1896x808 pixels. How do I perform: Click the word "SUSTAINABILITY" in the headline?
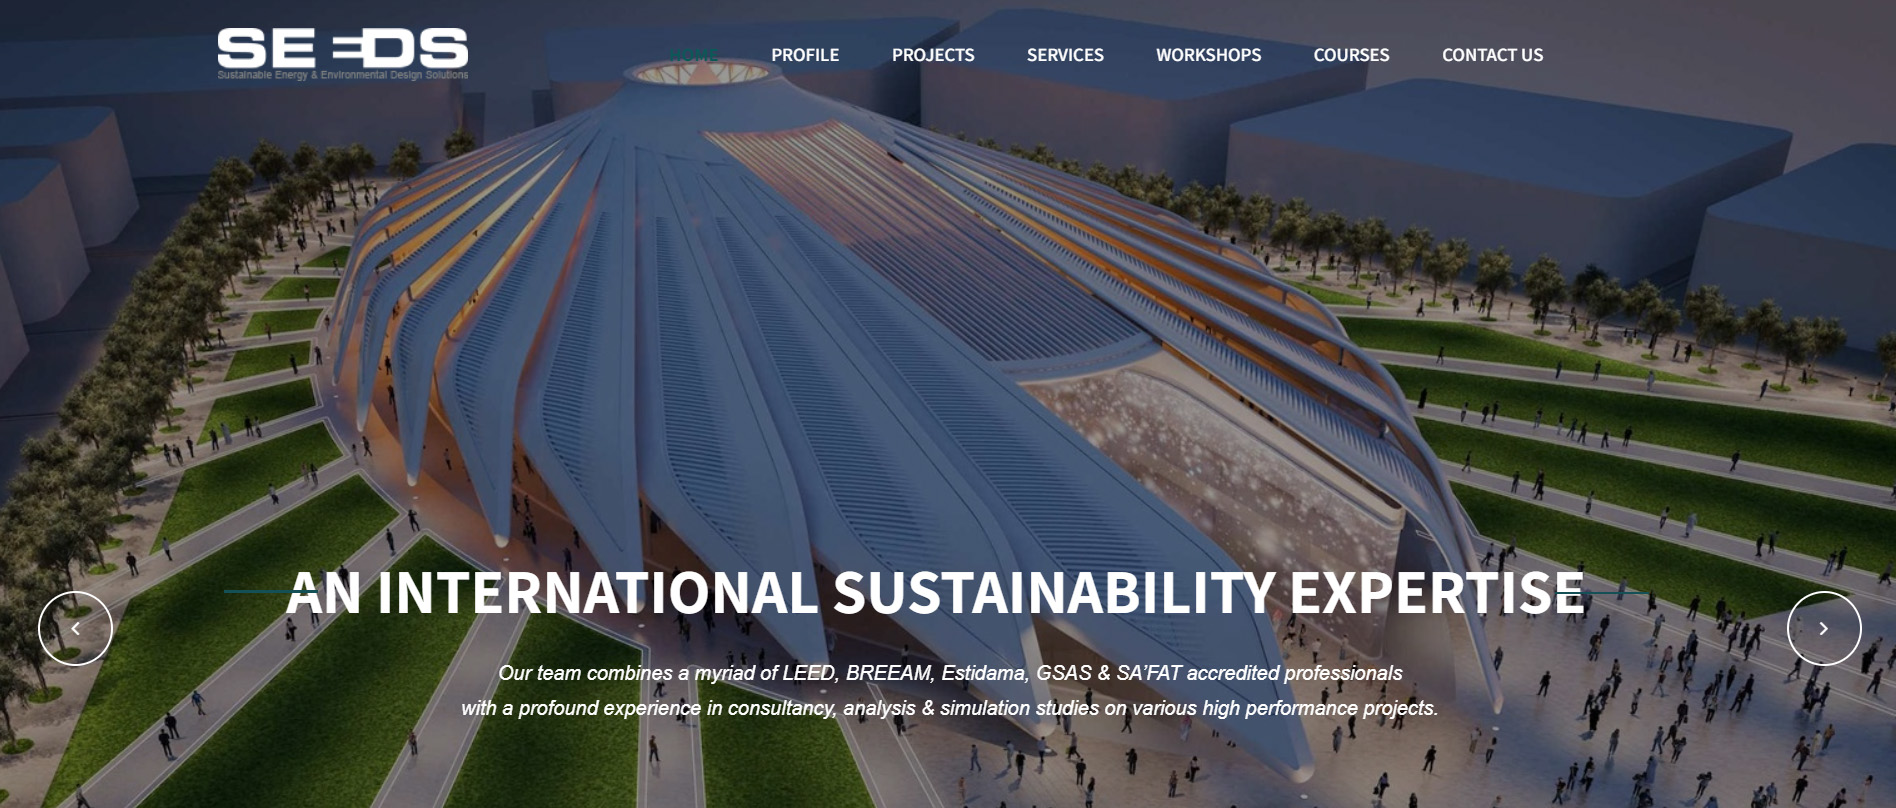(x=1053, y=592)
